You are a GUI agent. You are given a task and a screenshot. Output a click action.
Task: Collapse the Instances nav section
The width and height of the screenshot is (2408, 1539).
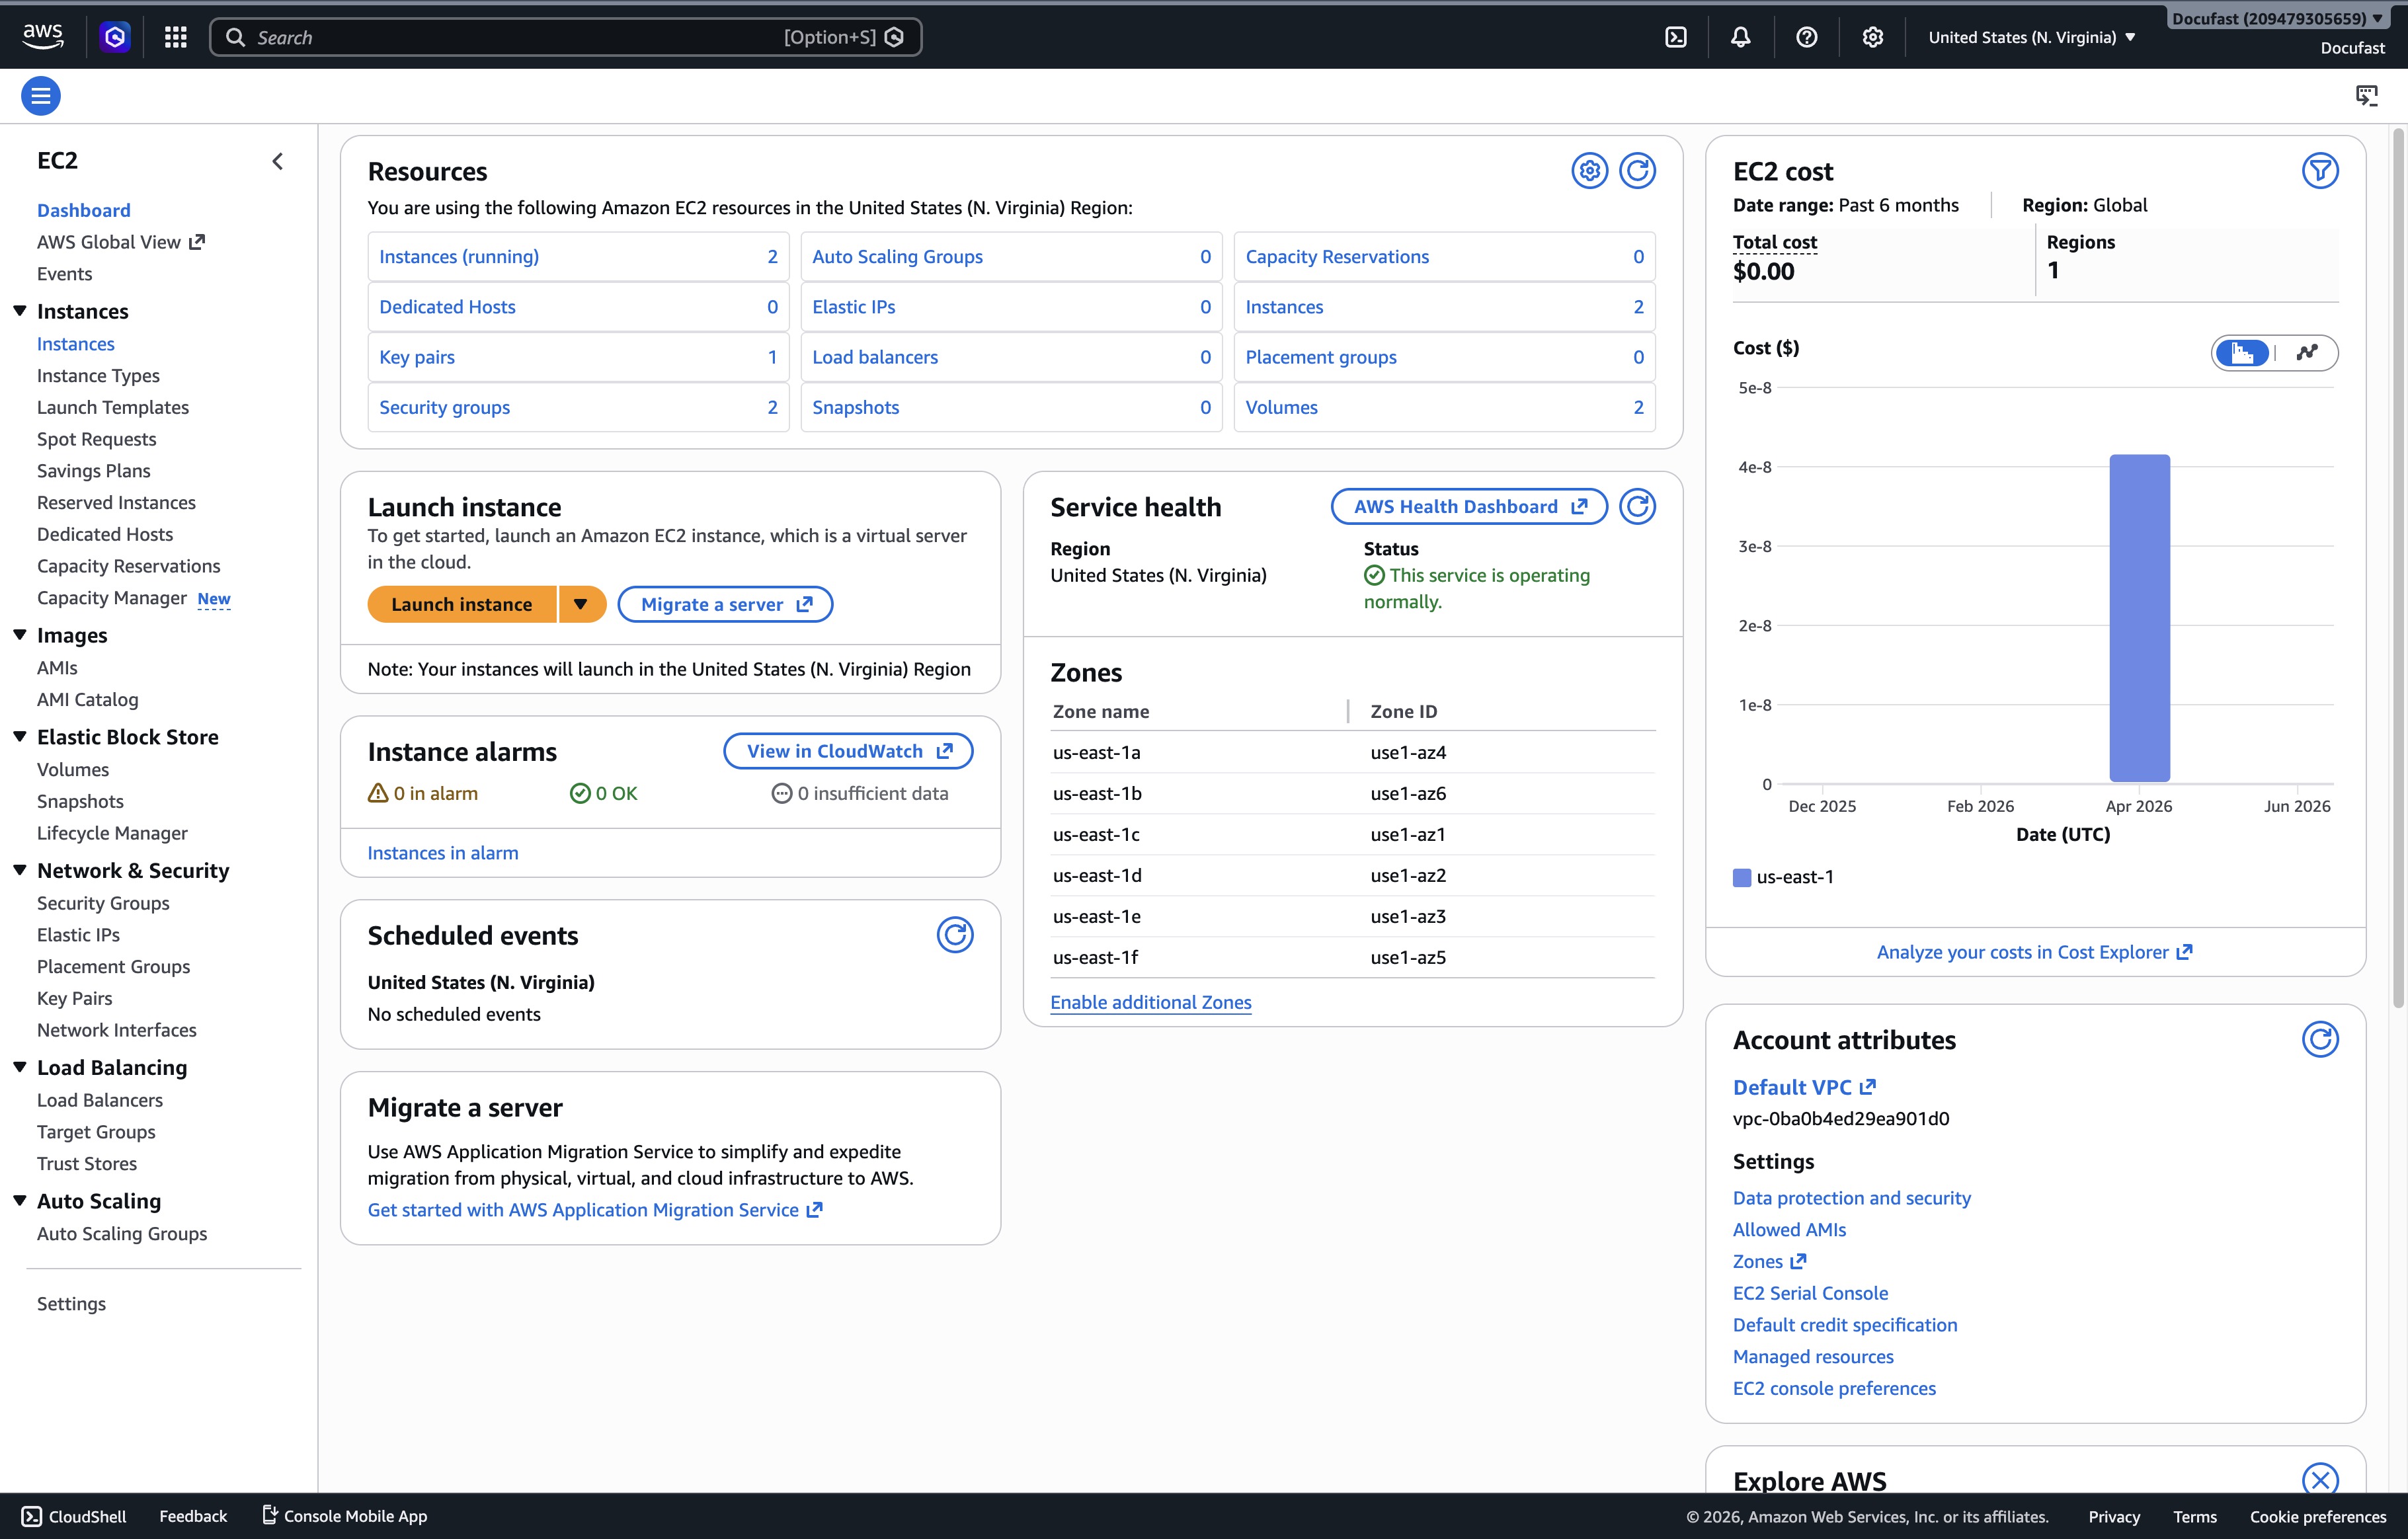click(19, 311)
